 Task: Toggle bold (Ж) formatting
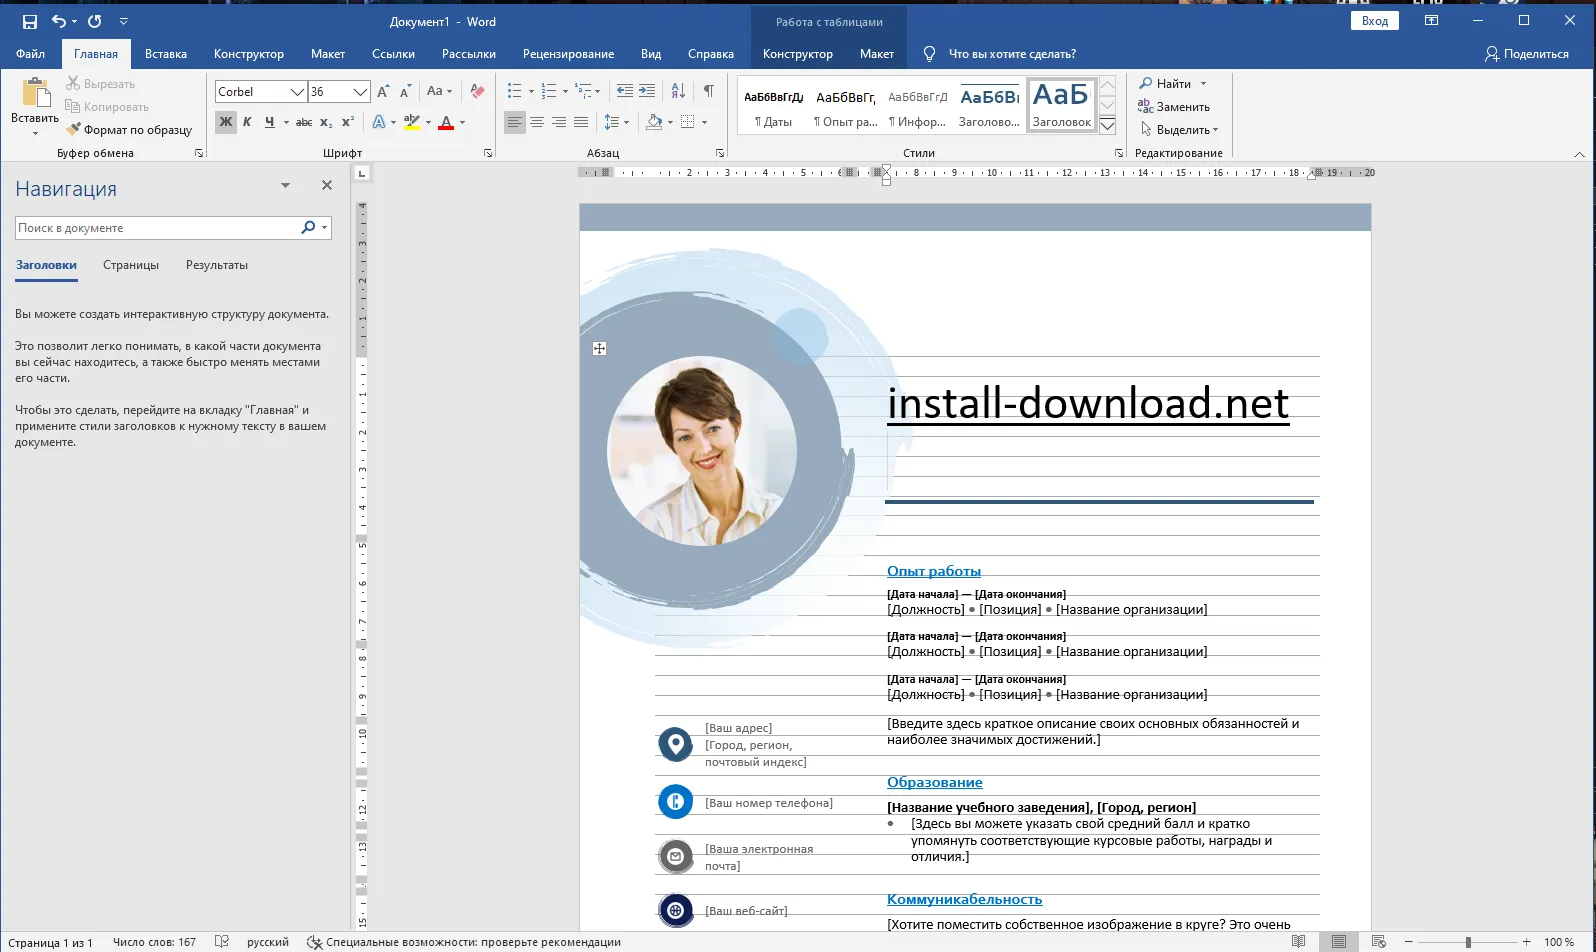[x=226, y=122]
